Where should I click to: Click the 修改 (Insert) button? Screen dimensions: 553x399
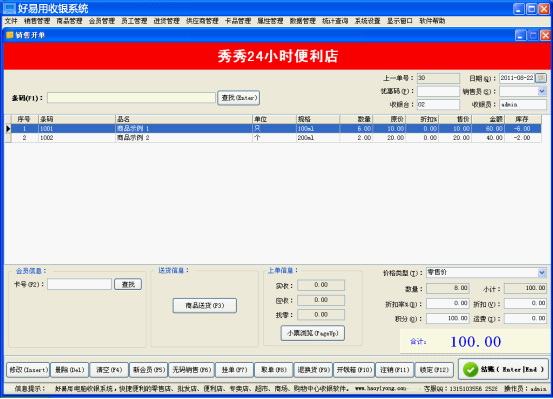coord(28,370)
